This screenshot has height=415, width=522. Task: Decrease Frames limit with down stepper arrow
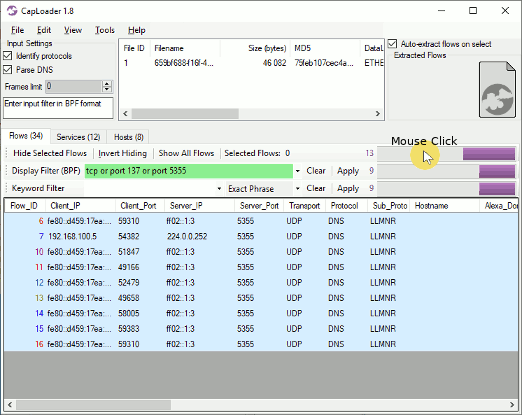(x=107, y=89)
